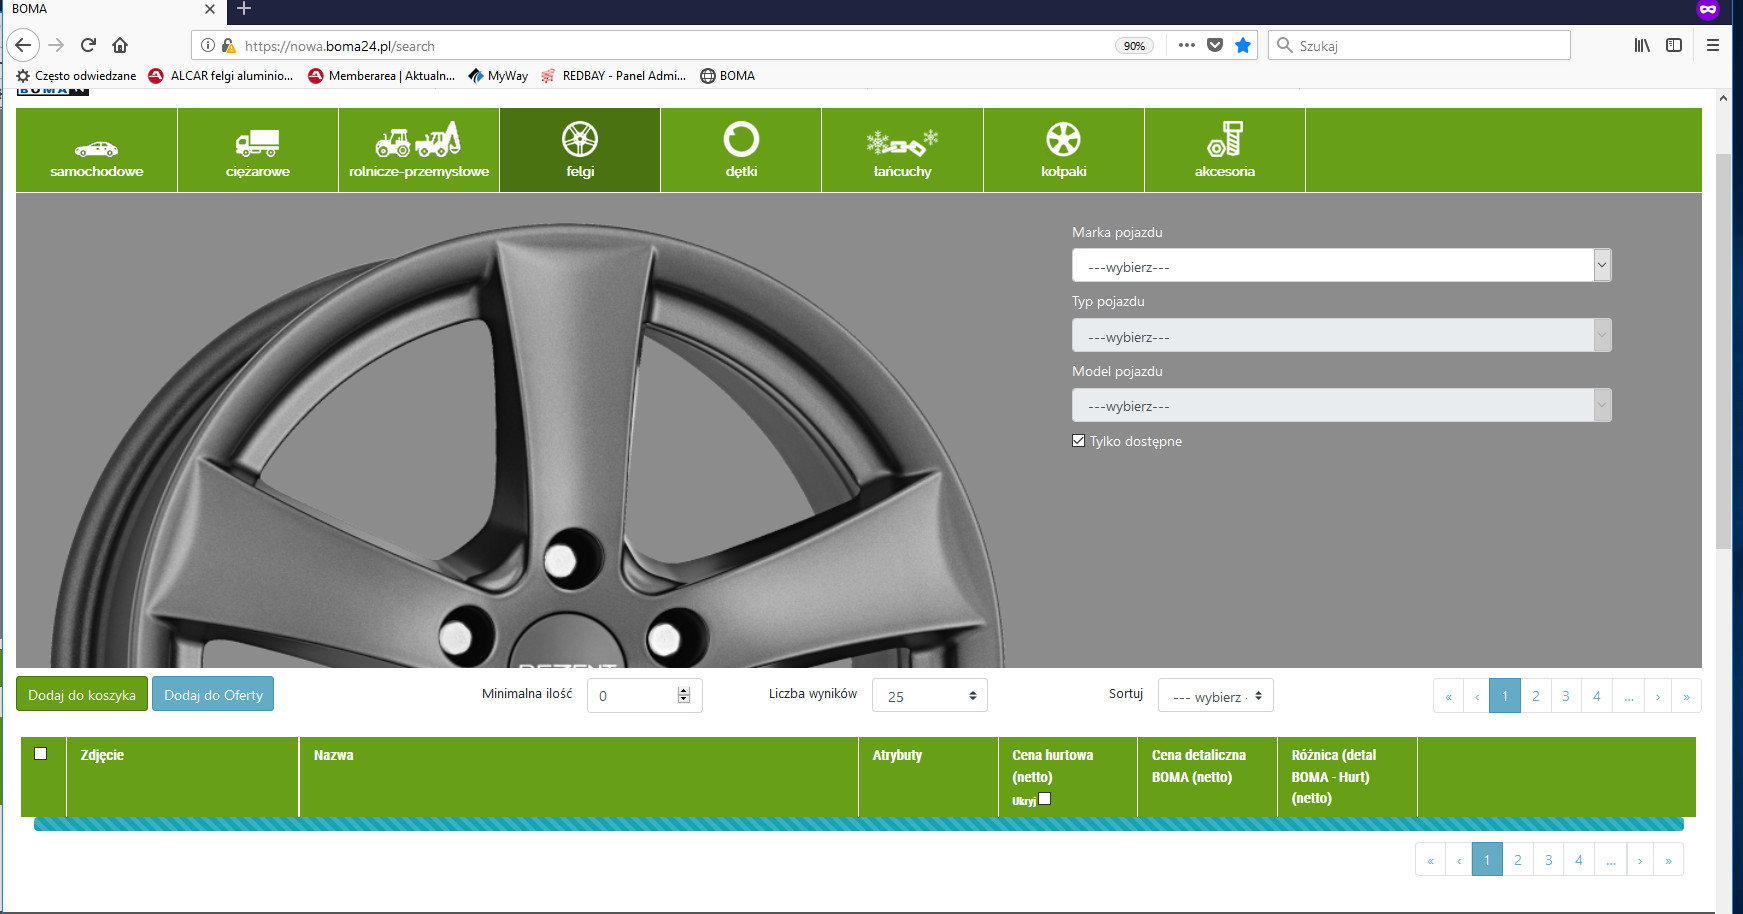Viewport: 1743px width, 914px height.
Task: Select the ciężarowe truck category
Action: [x=258, y=151]
